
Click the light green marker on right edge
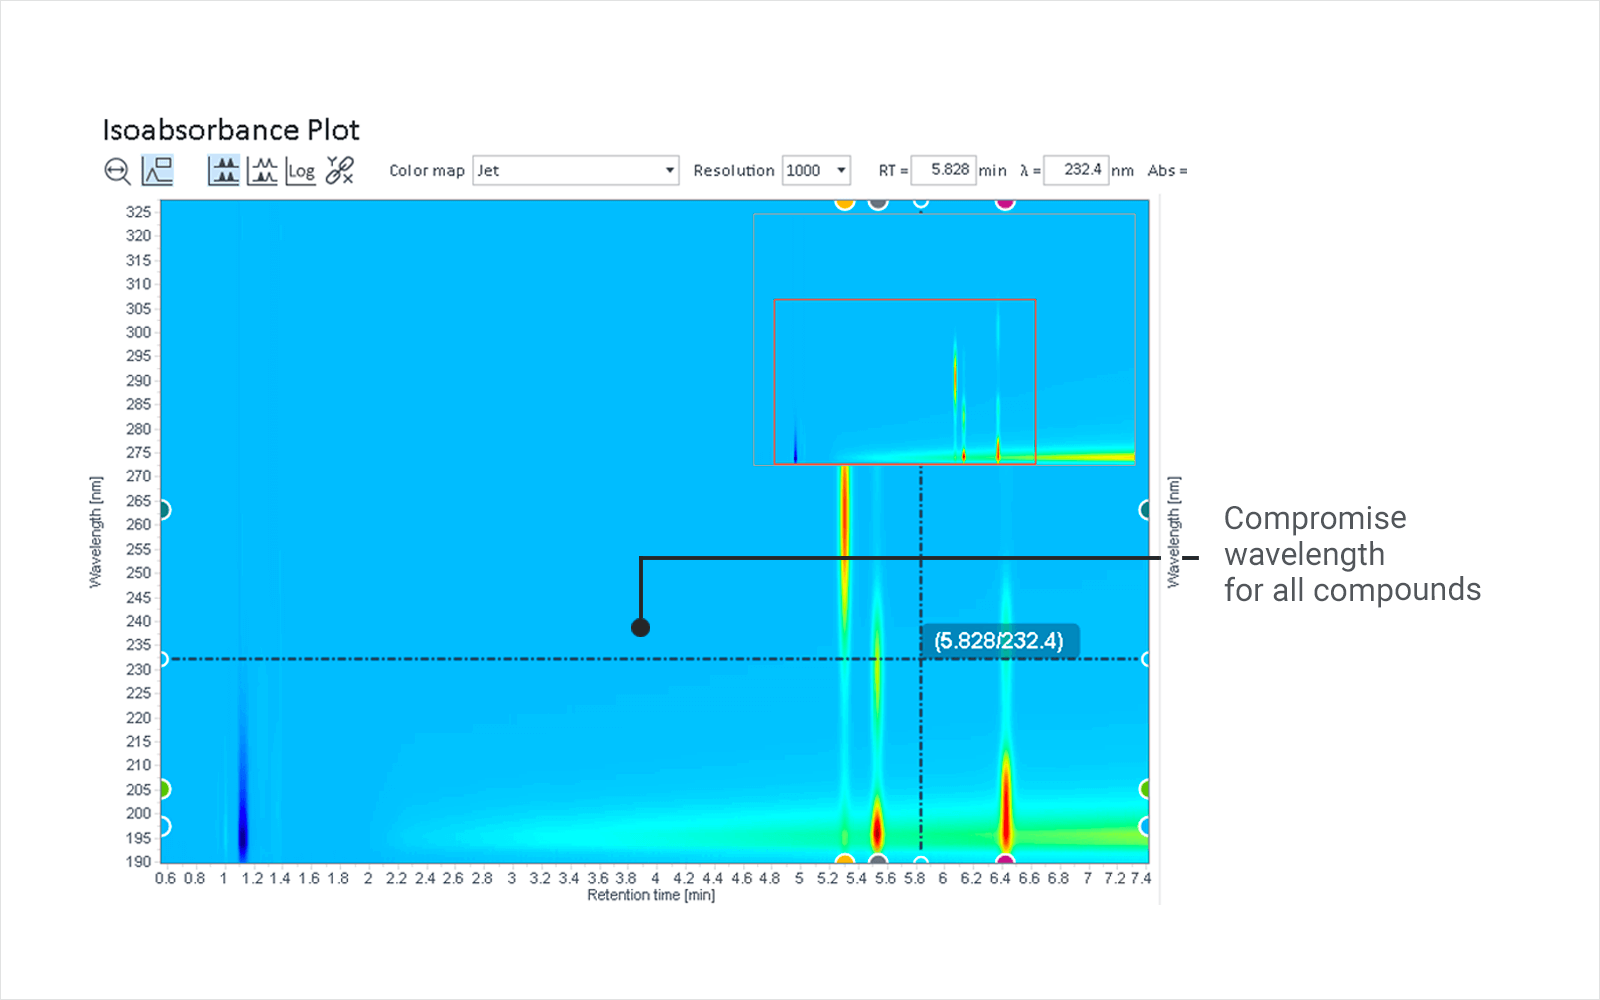point(1146,789)
